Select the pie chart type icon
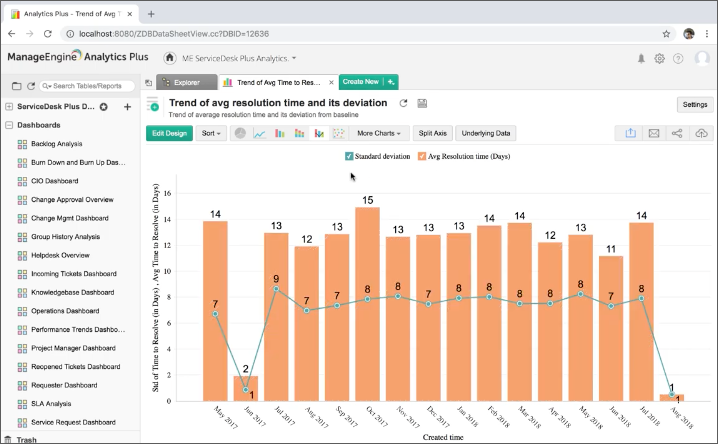Viewport: 718px width, 444px height. point(240,133)
